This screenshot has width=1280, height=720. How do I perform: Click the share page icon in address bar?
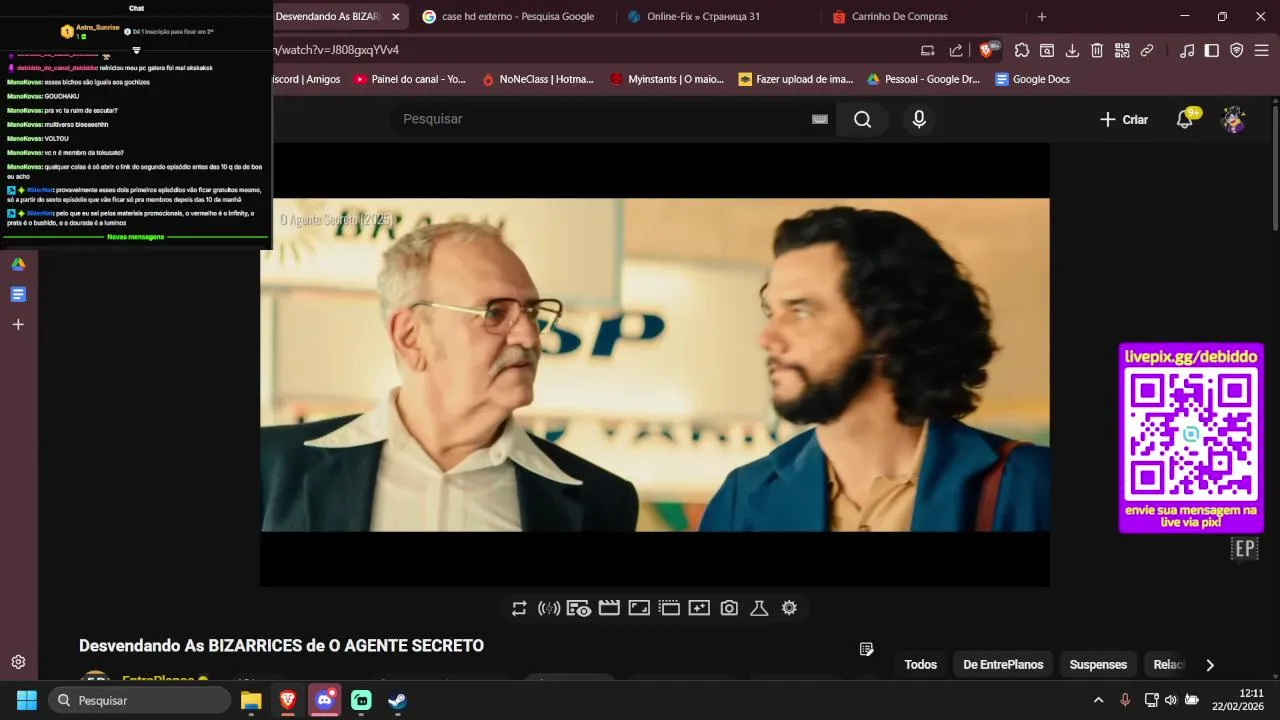(956, 50)
